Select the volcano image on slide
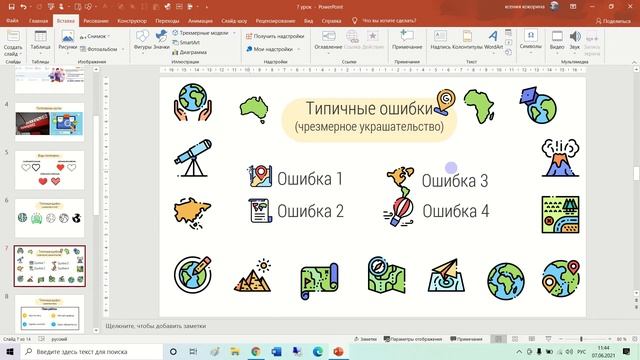The image size is (640, 360). click(560, 158)
